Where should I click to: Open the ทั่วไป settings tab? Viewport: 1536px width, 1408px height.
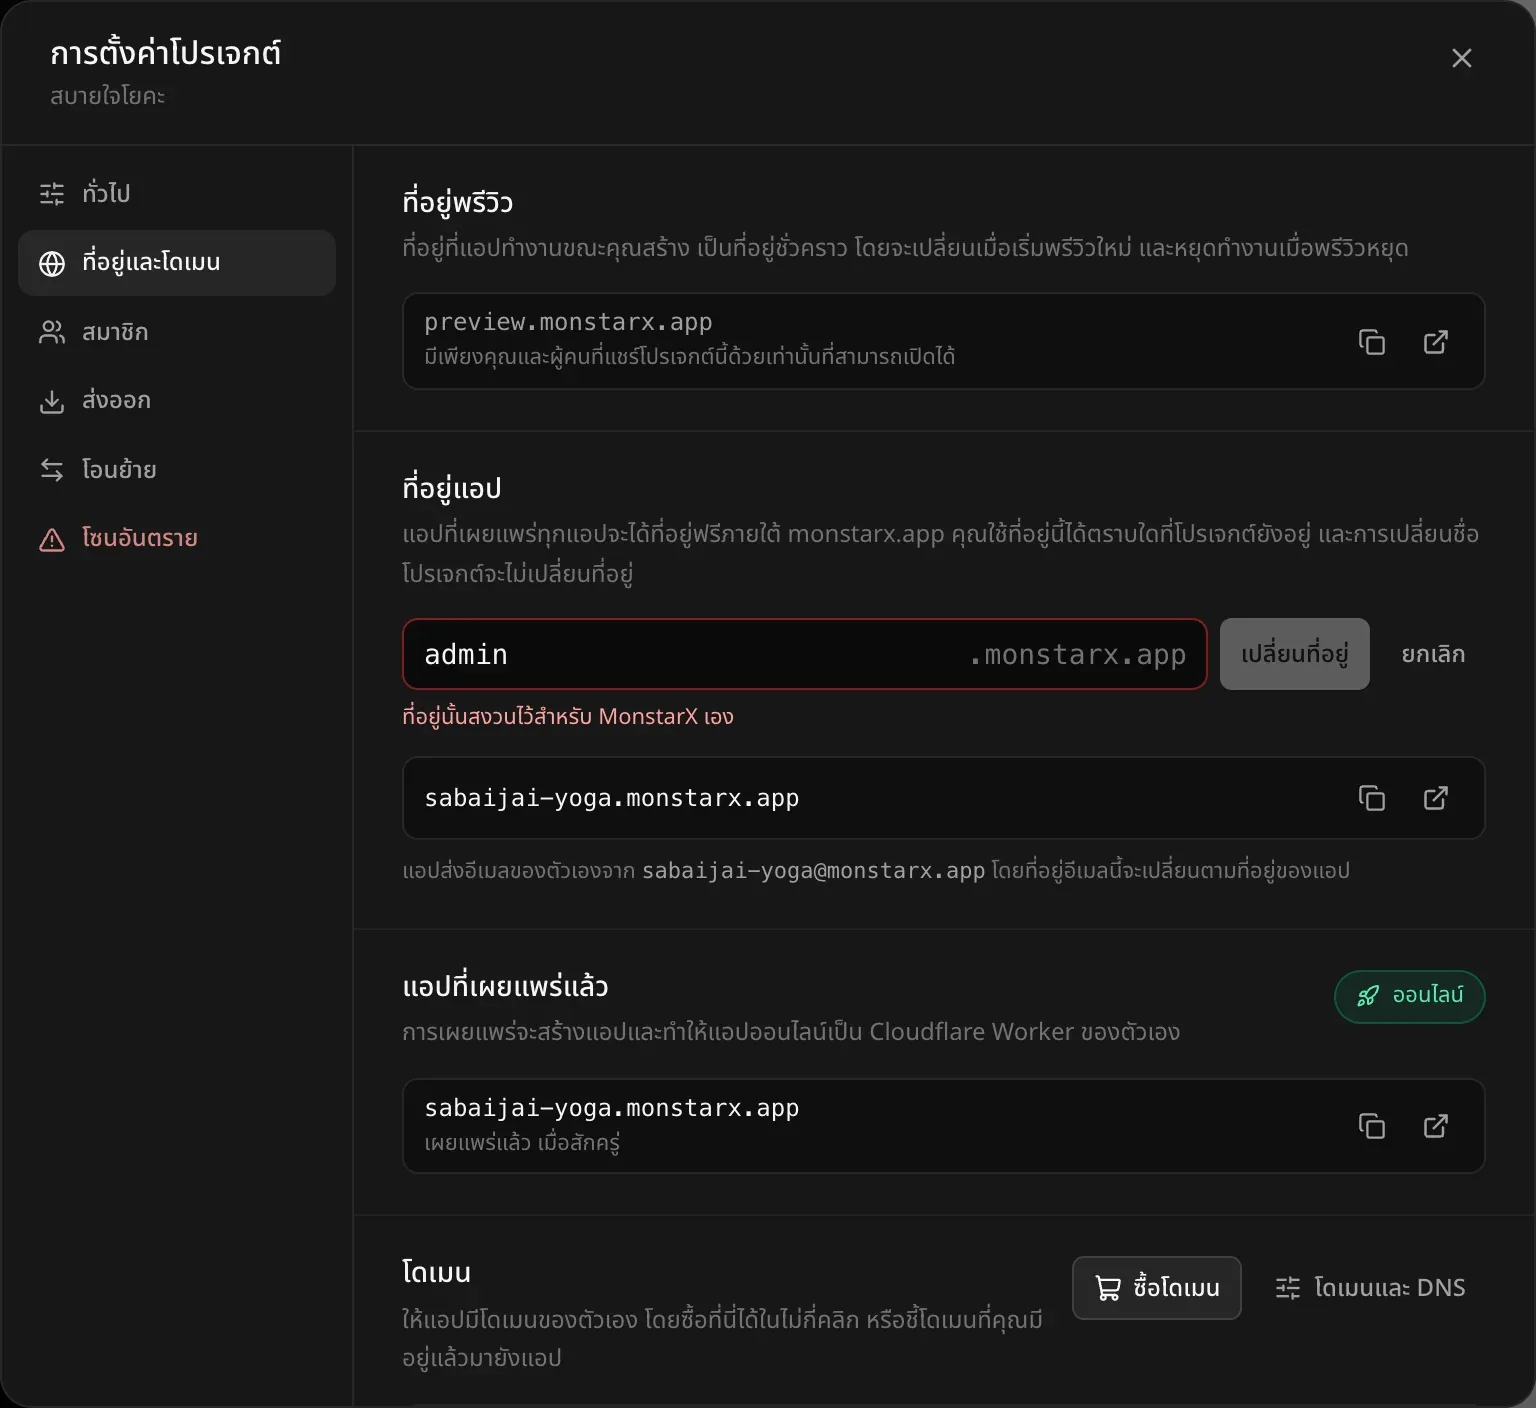(177, 193)
